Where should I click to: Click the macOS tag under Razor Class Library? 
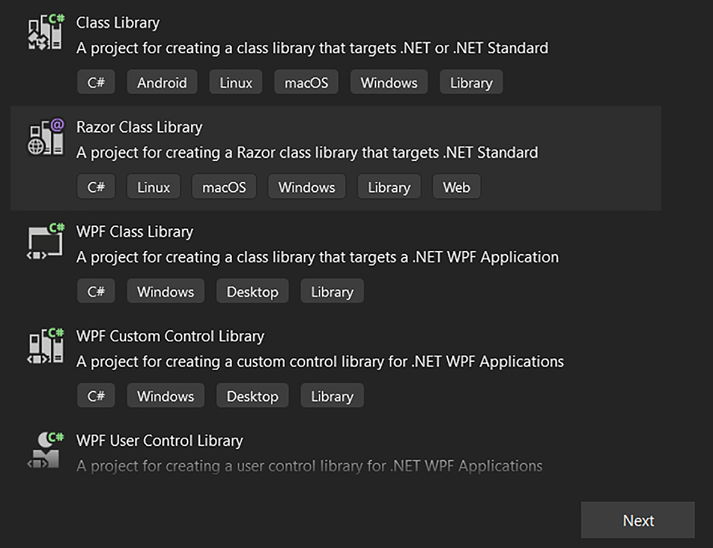click(x=224, y=187)
